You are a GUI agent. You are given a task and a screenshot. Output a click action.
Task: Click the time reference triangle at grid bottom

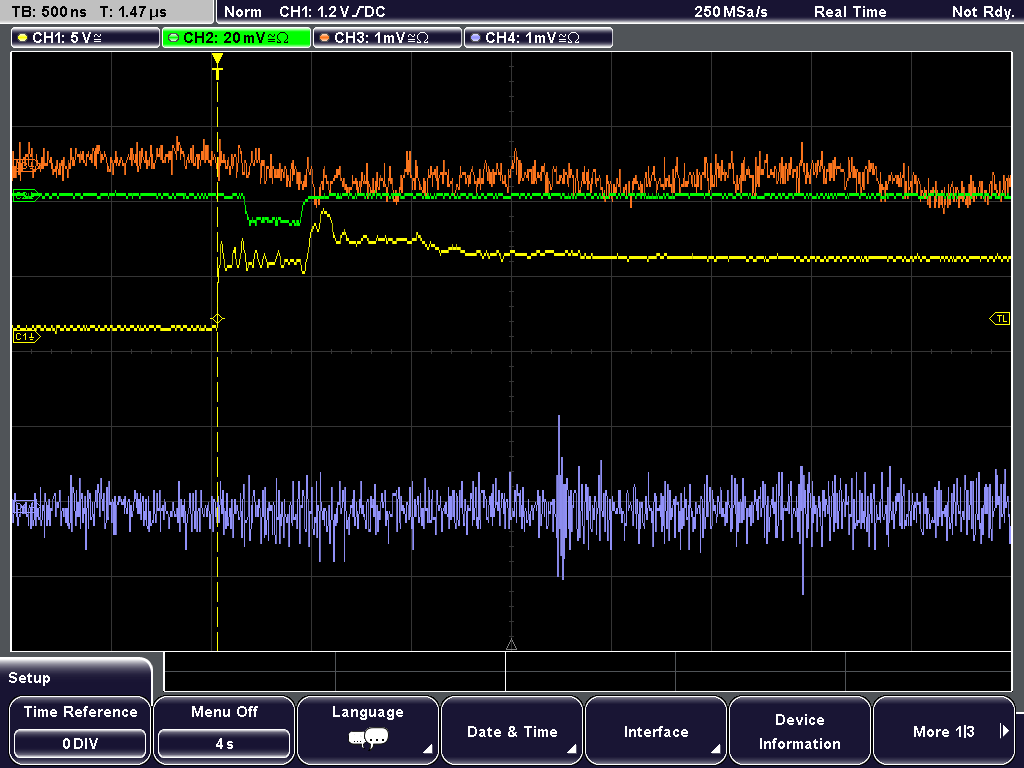(x=511, y=645)
